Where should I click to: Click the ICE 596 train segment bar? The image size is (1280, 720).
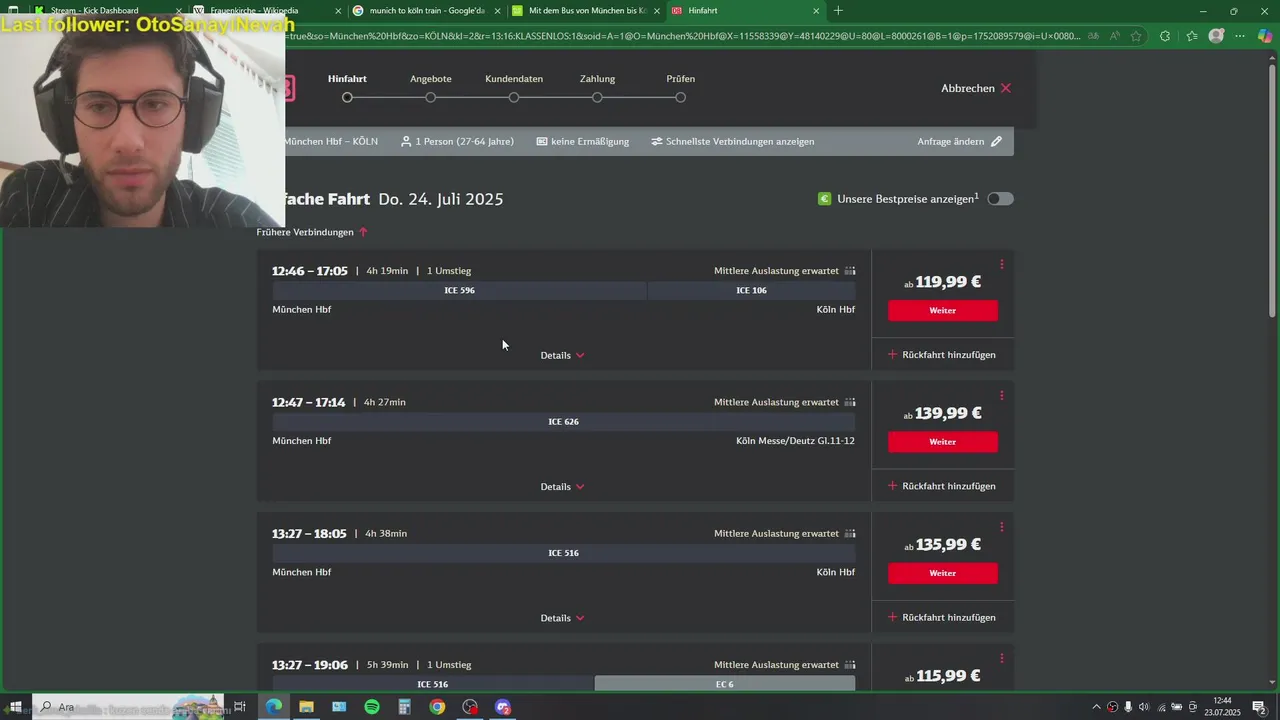(x=460, y=290)
